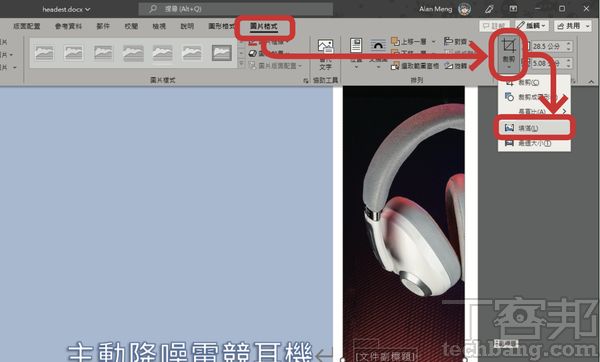Open the 長寬比(A) aspect ratio submenu
This screenshot has width=600, height=362.
click(x=534, y=111)
